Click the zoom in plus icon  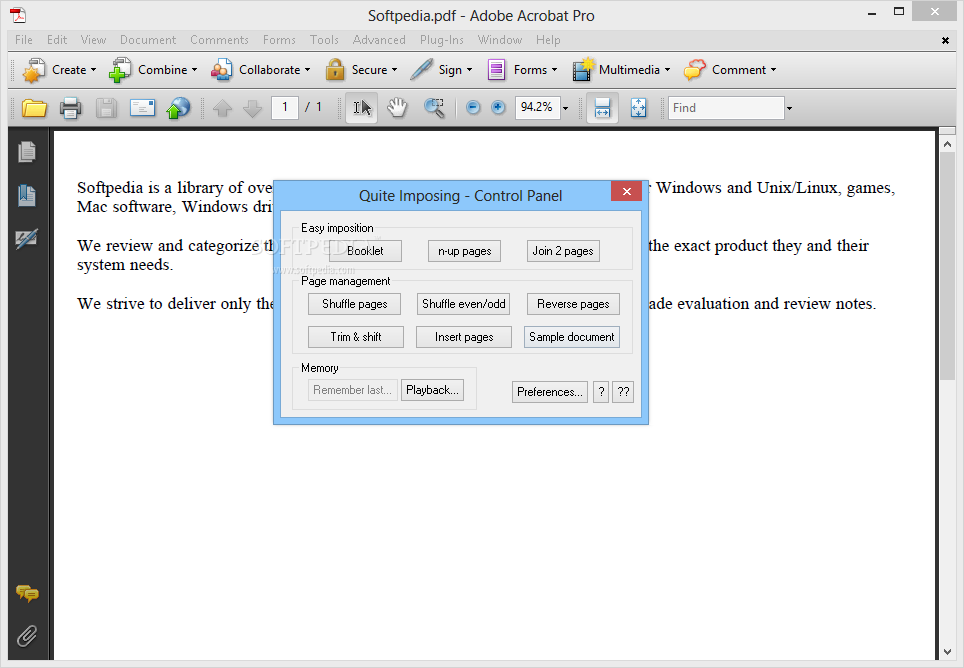point(498,108)
